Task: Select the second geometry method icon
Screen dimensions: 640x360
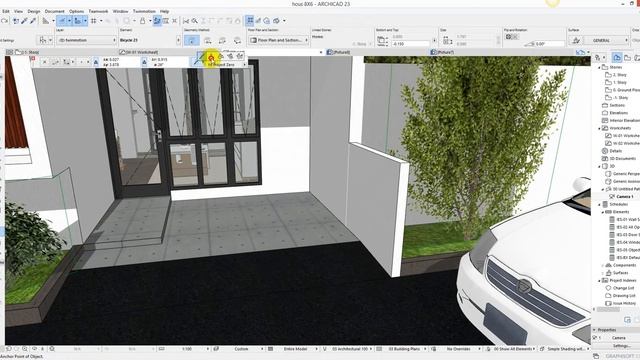Action: pos(207,40)
